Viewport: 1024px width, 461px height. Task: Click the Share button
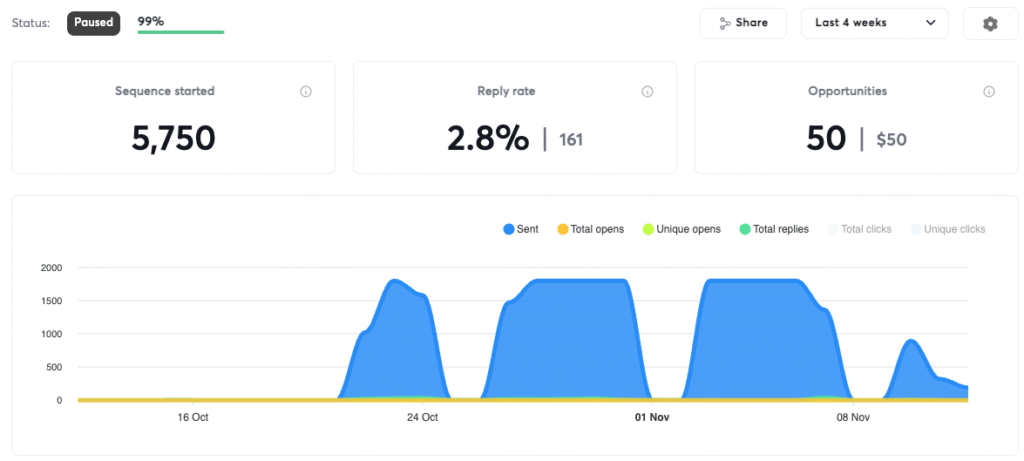[x=743, y=24]
